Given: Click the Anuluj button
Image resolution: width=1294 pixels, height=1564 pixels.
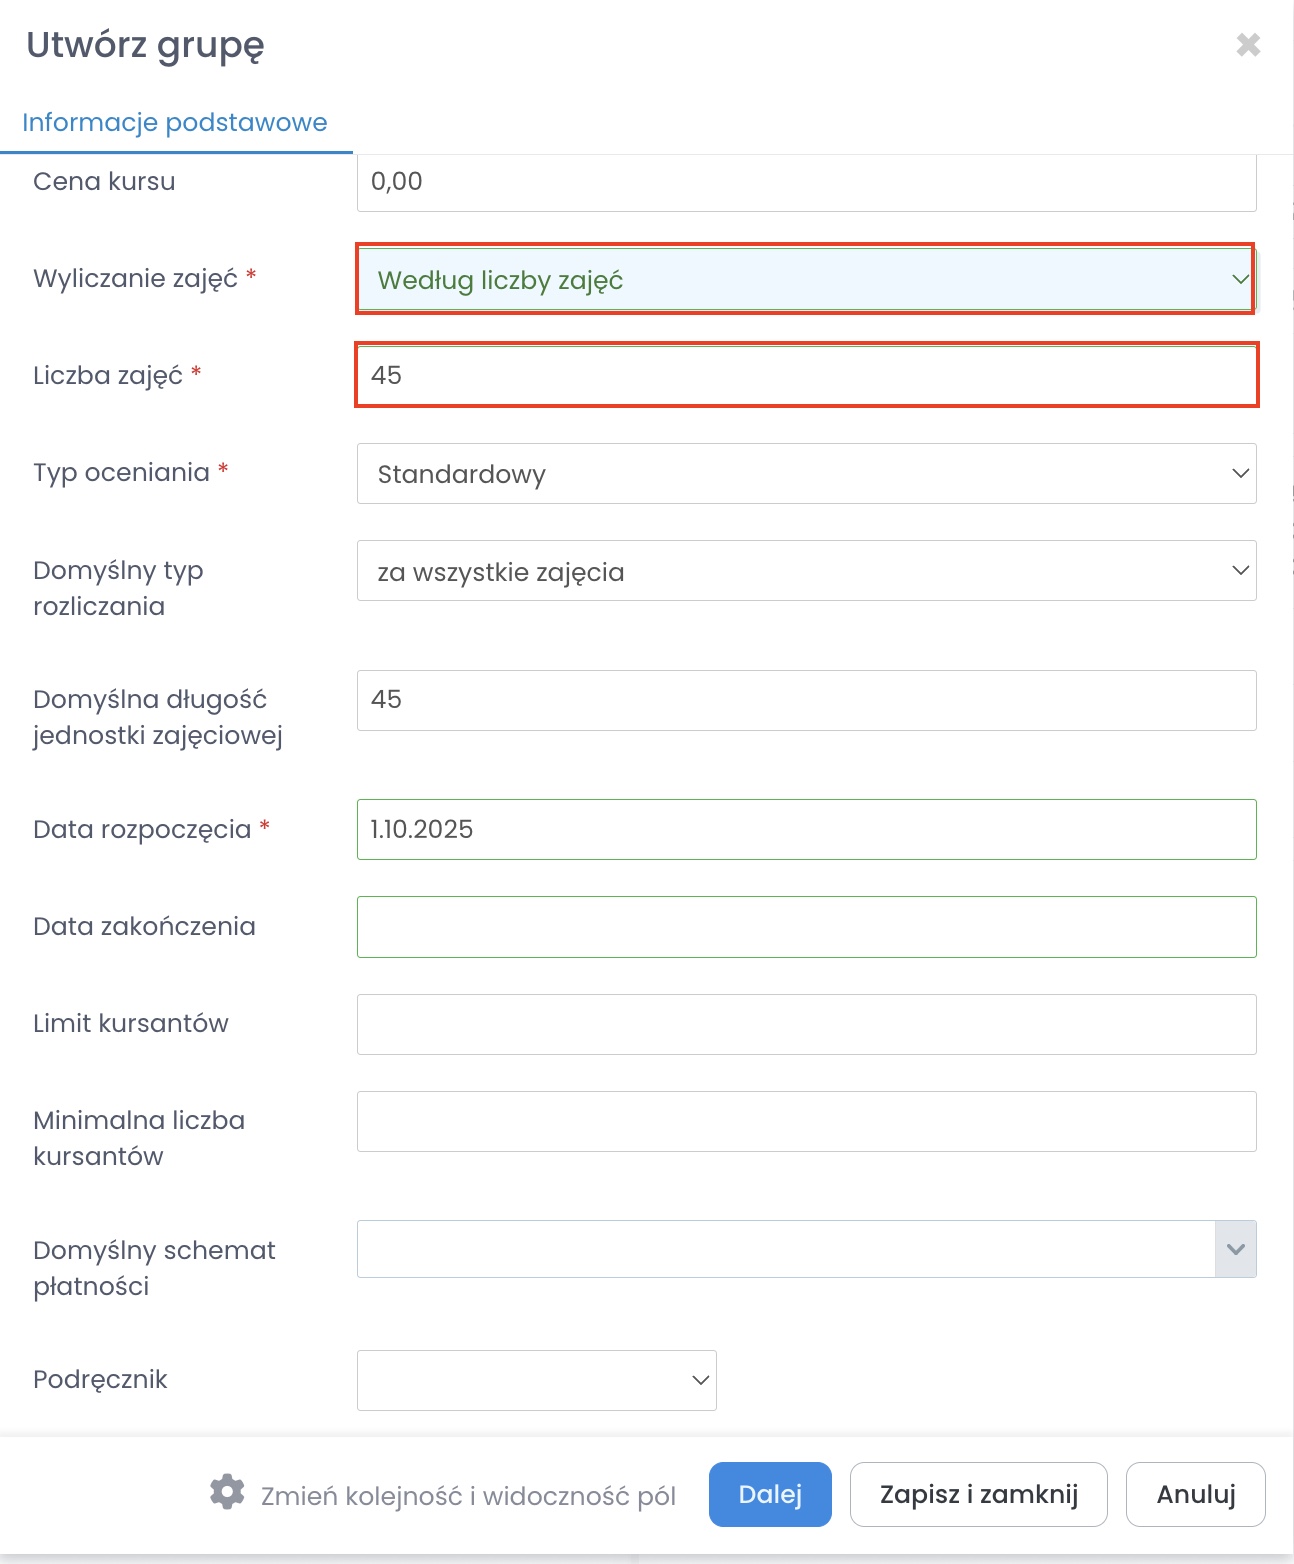Looking at the screenshot, I should click(1195, 1494).
